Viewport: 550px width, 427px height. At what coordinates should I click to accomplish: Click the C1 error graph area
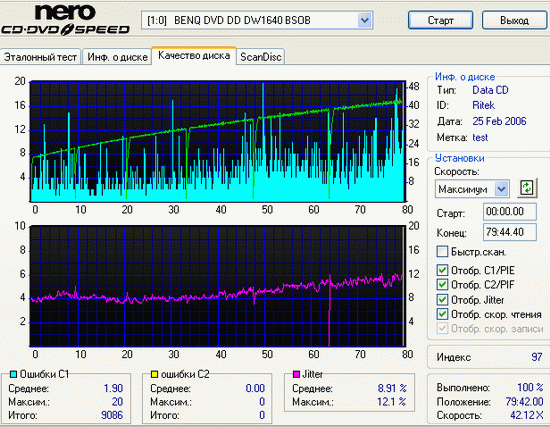(x=217, y=141)
